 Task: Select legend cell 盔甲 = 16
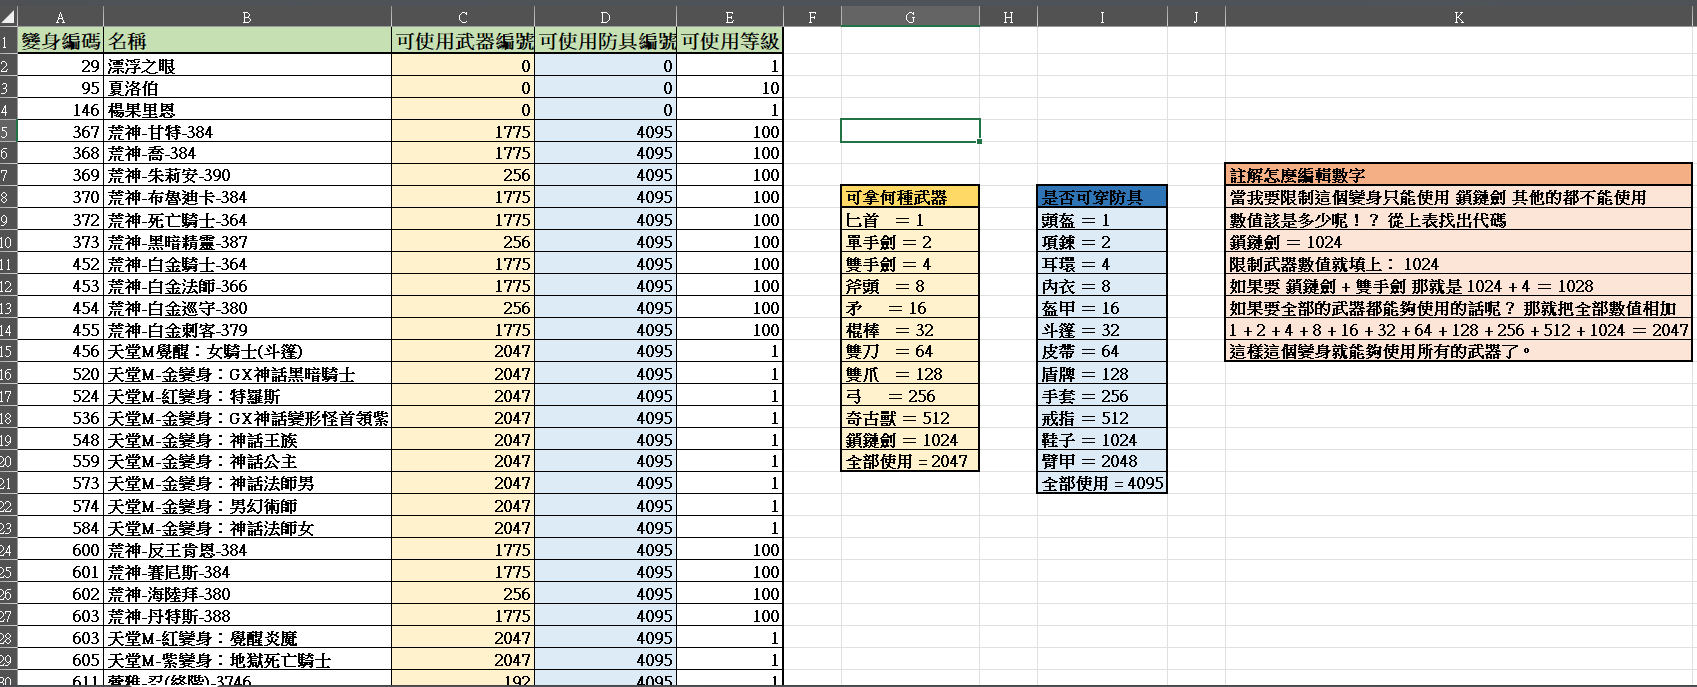(1102, 308)
